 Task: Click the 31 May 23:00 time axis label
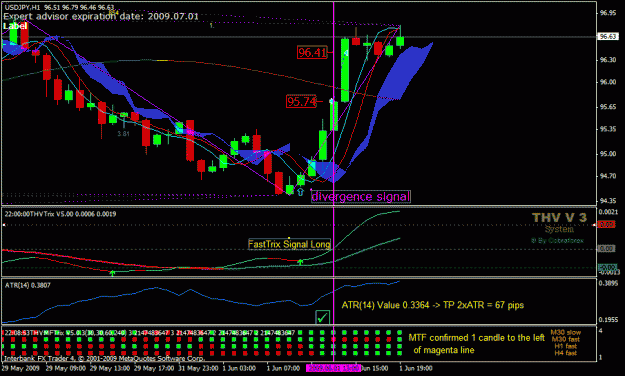click(198, 368)
